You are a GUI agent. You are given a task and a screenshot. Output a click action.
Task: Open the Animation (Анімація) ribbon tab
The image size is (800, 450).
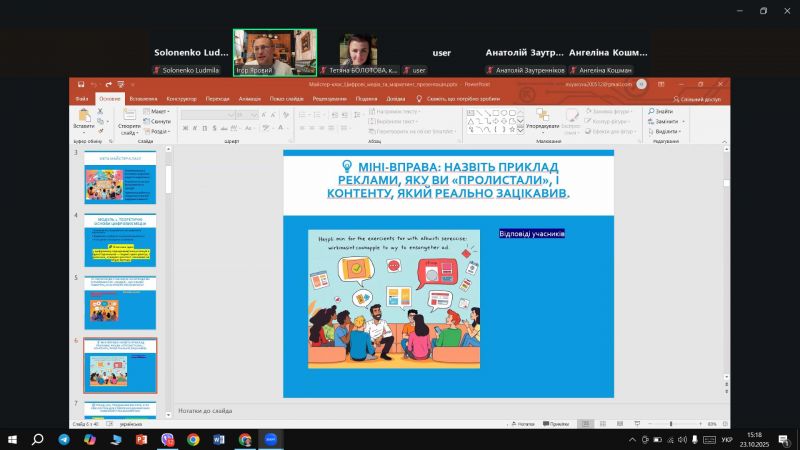pos(250,99)
